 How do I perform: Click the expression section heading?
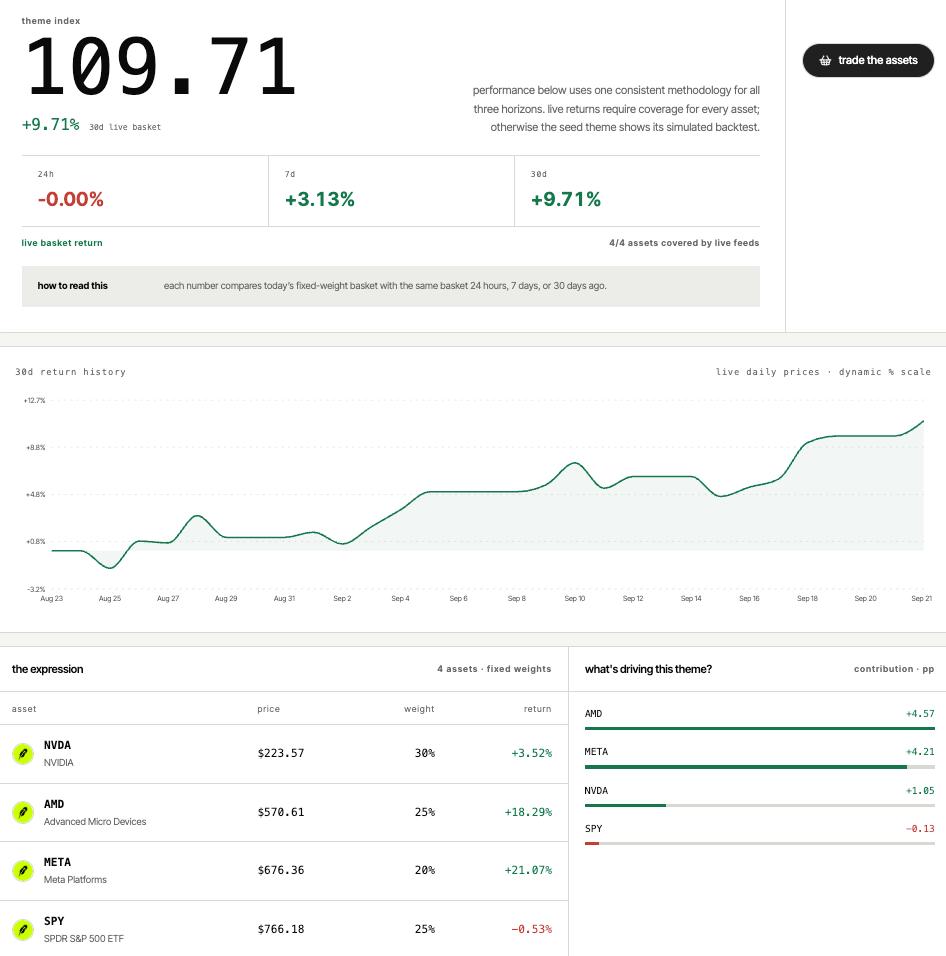point(48,669)
